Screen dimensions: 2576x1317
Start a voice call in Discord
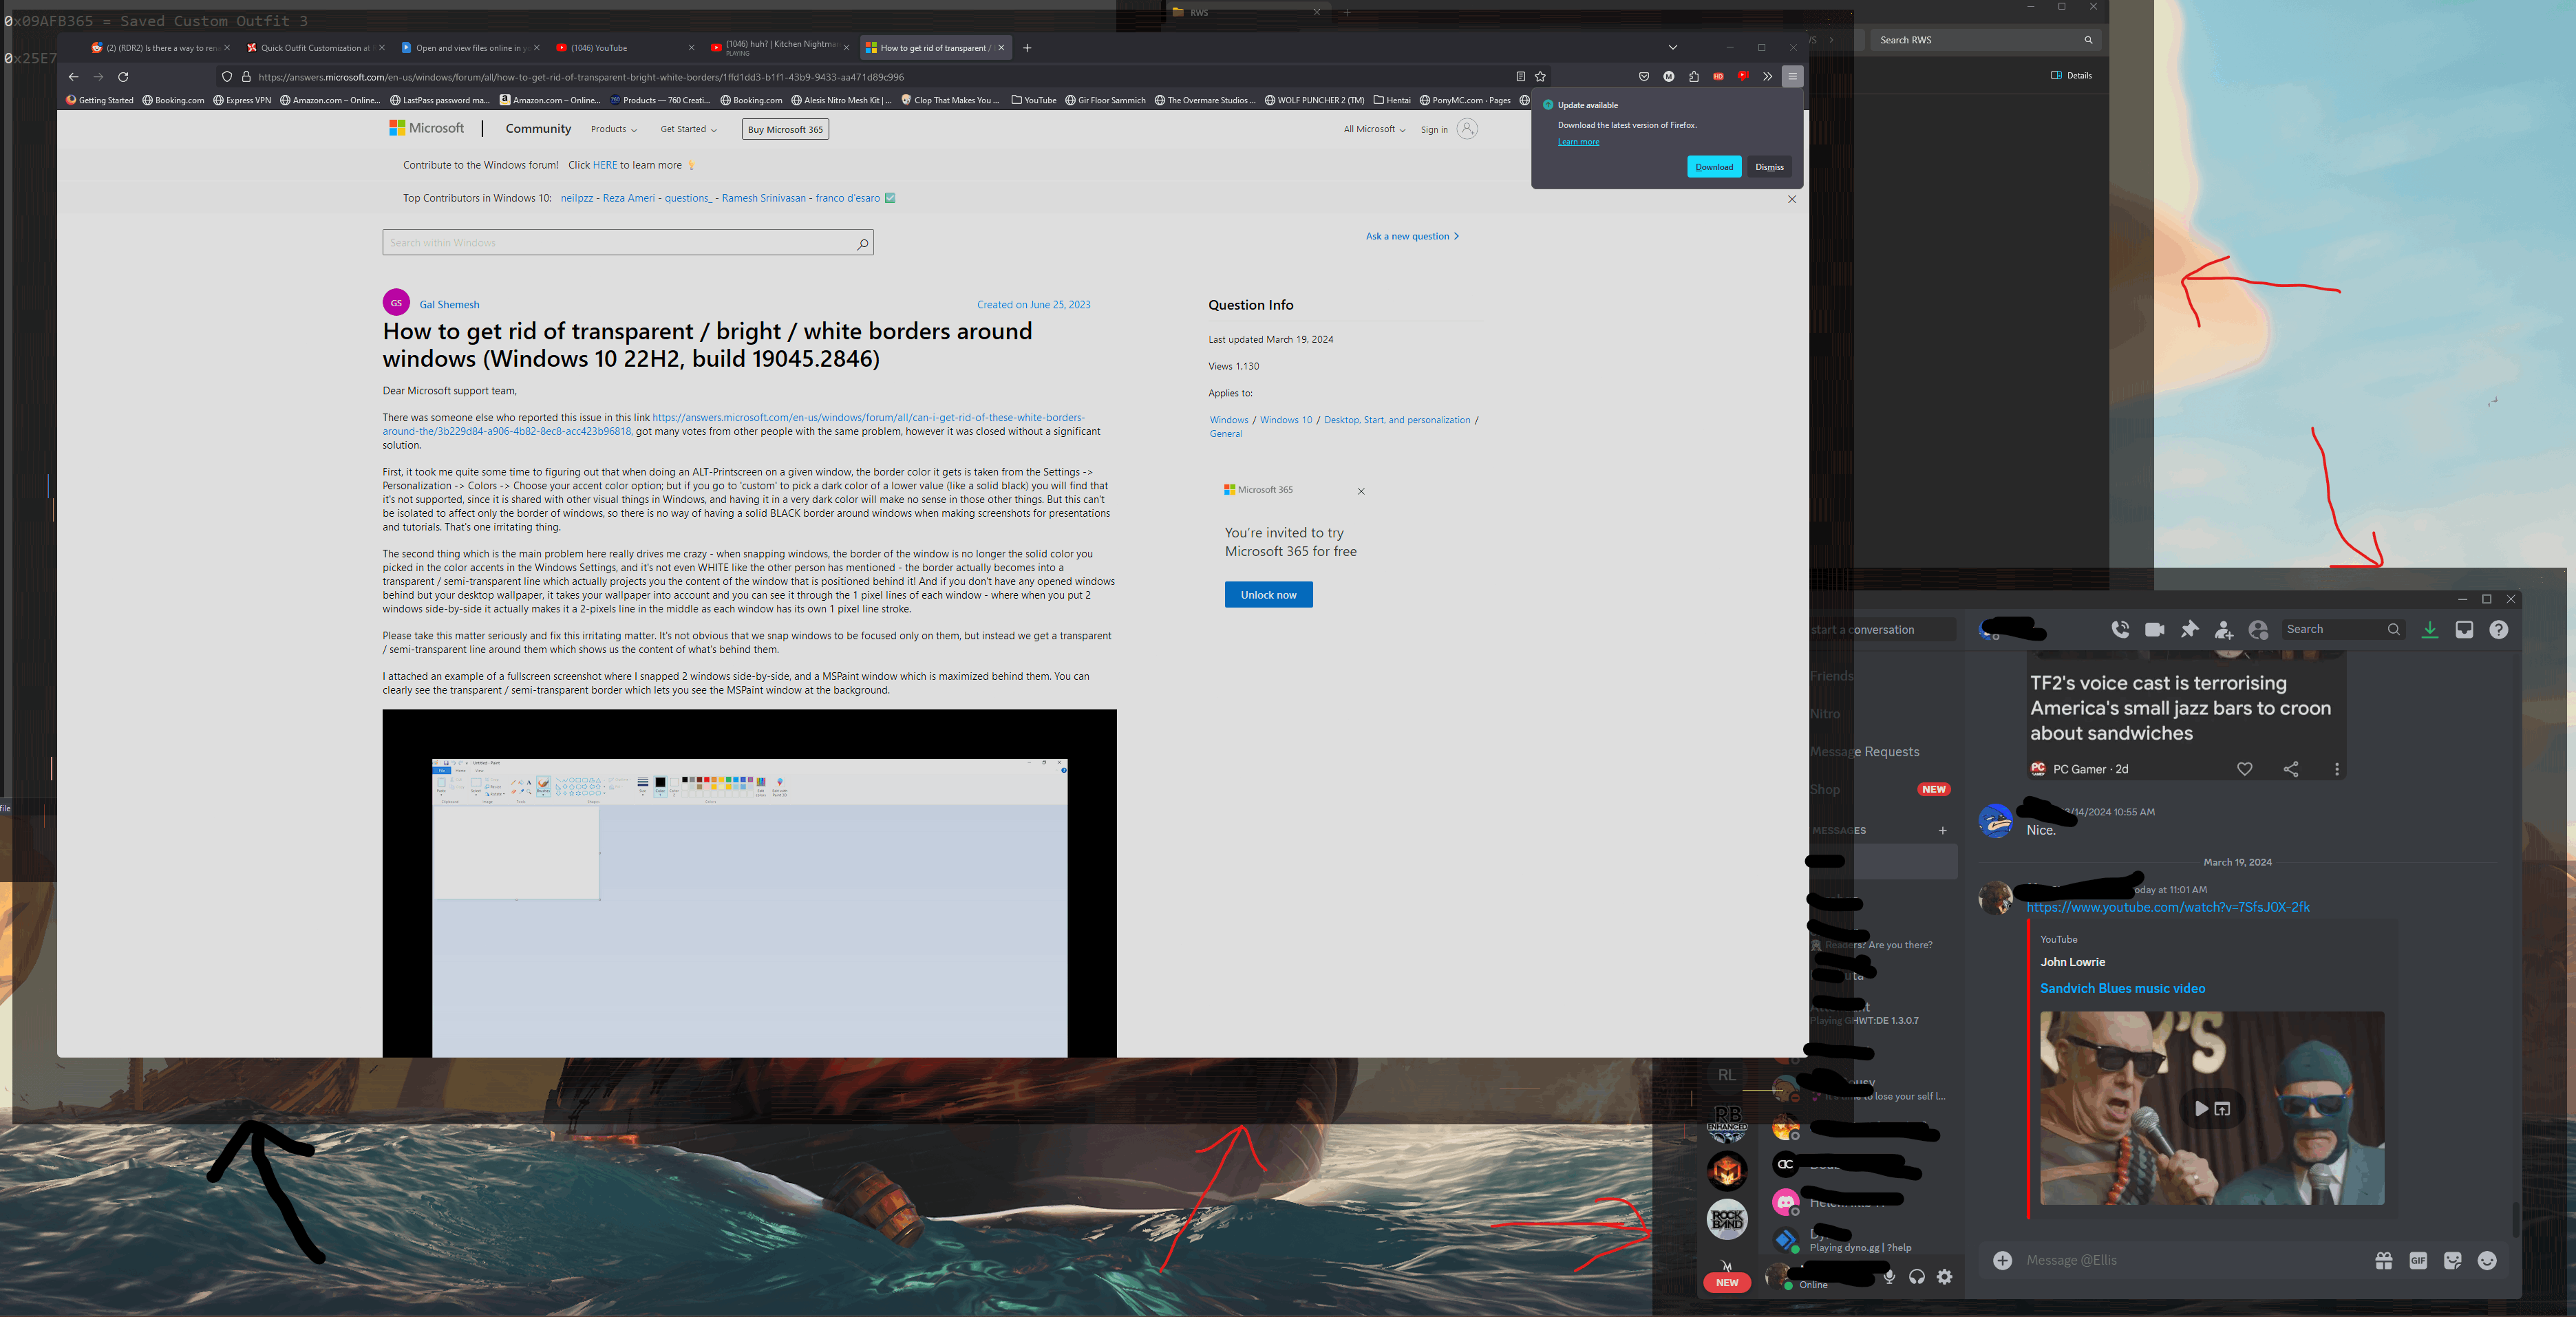click(2120, 629)
